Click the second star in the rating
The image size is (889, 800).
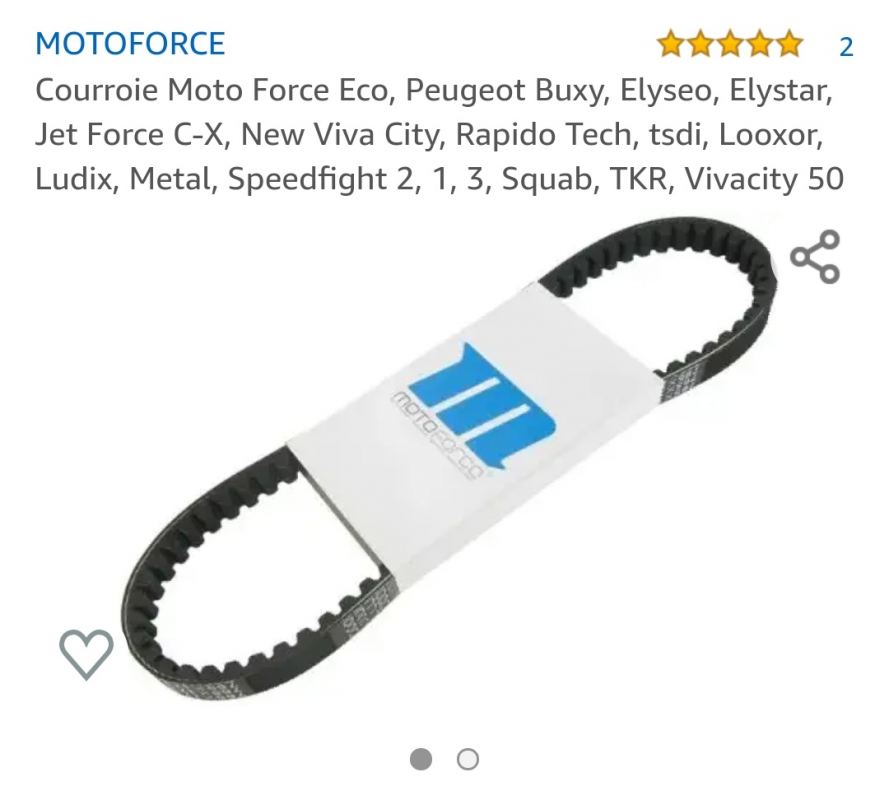coord(700,45)
